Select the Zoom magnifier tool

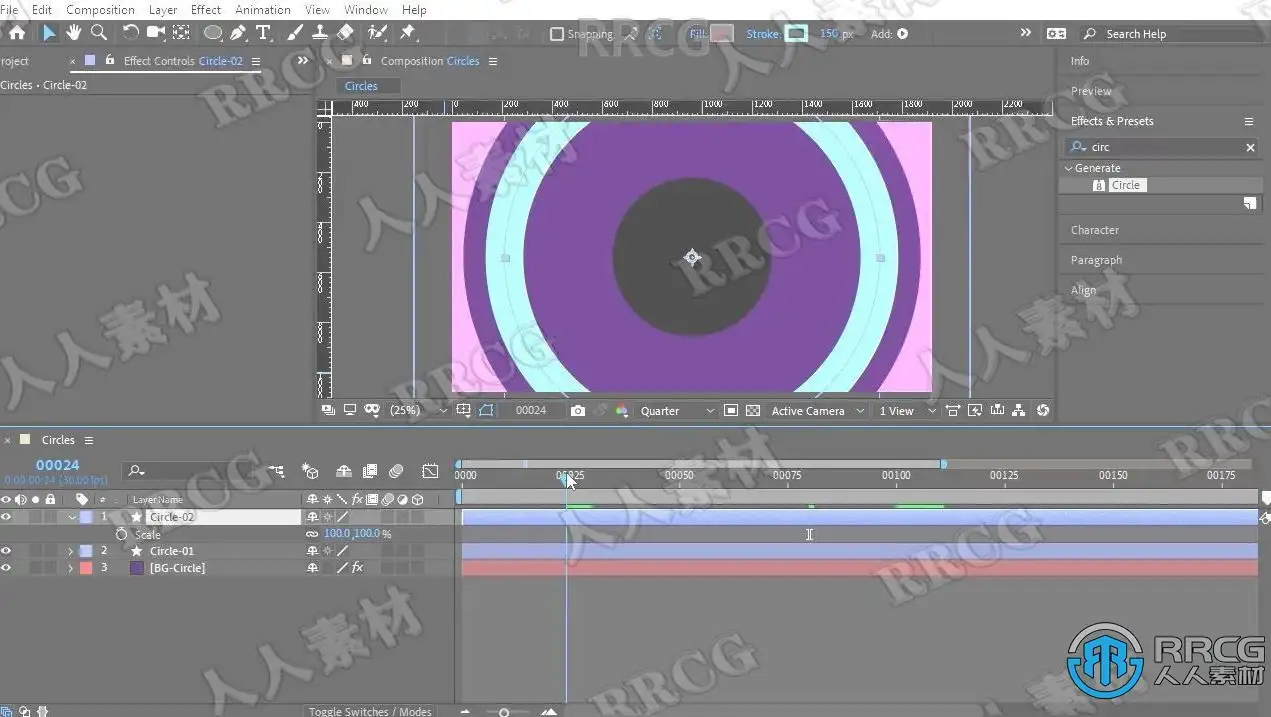(99, 33)
